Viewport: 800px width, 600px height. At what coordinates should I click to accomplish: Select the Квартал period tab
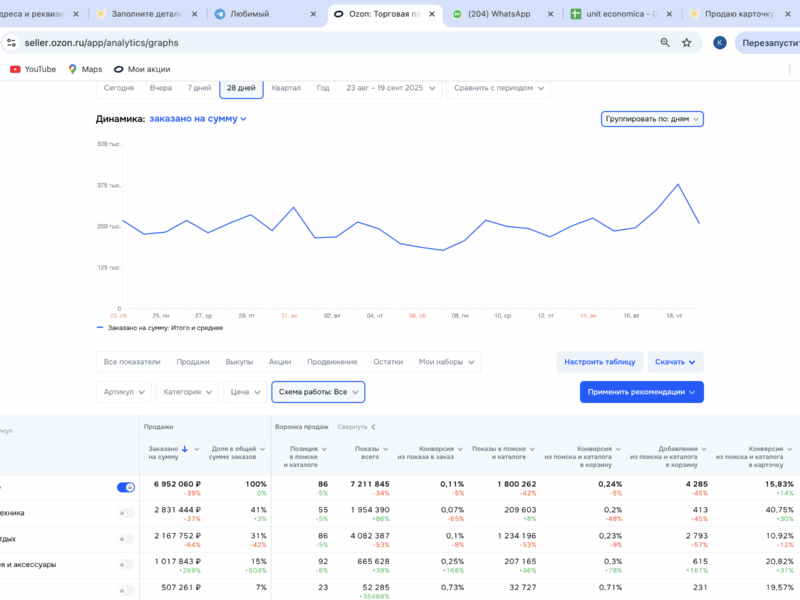tap(286, 88)
